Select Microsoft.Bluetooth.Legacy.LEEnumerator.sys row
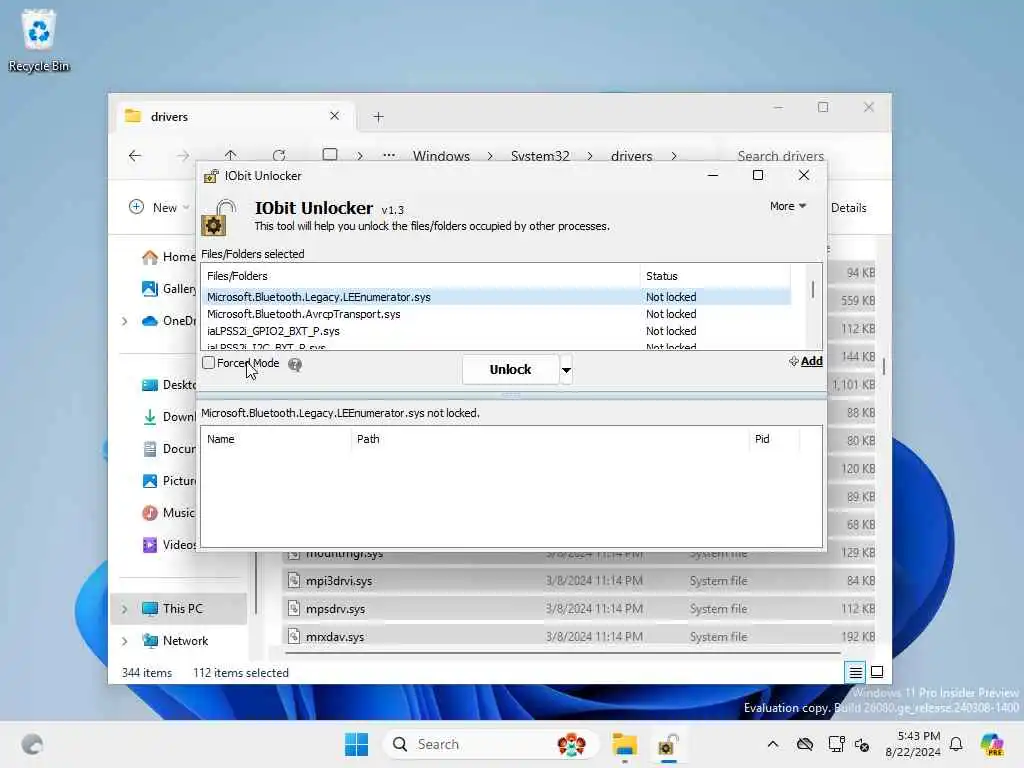Image resolution: width=1024 pixels, height=768 pixels. 496,297
